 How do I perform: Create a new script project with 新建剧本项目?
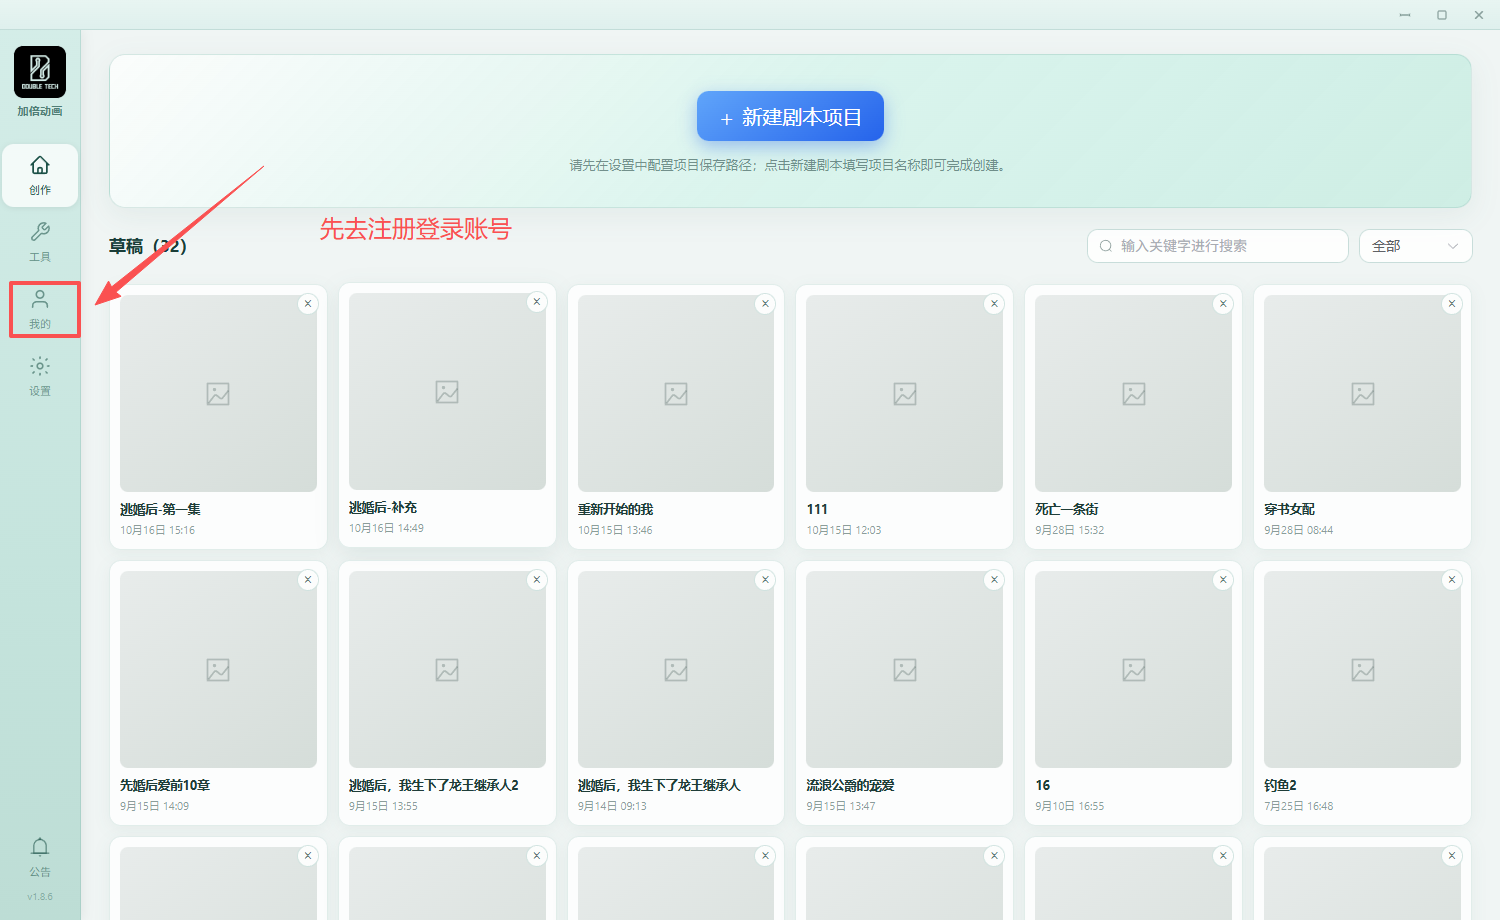[790, 116]
